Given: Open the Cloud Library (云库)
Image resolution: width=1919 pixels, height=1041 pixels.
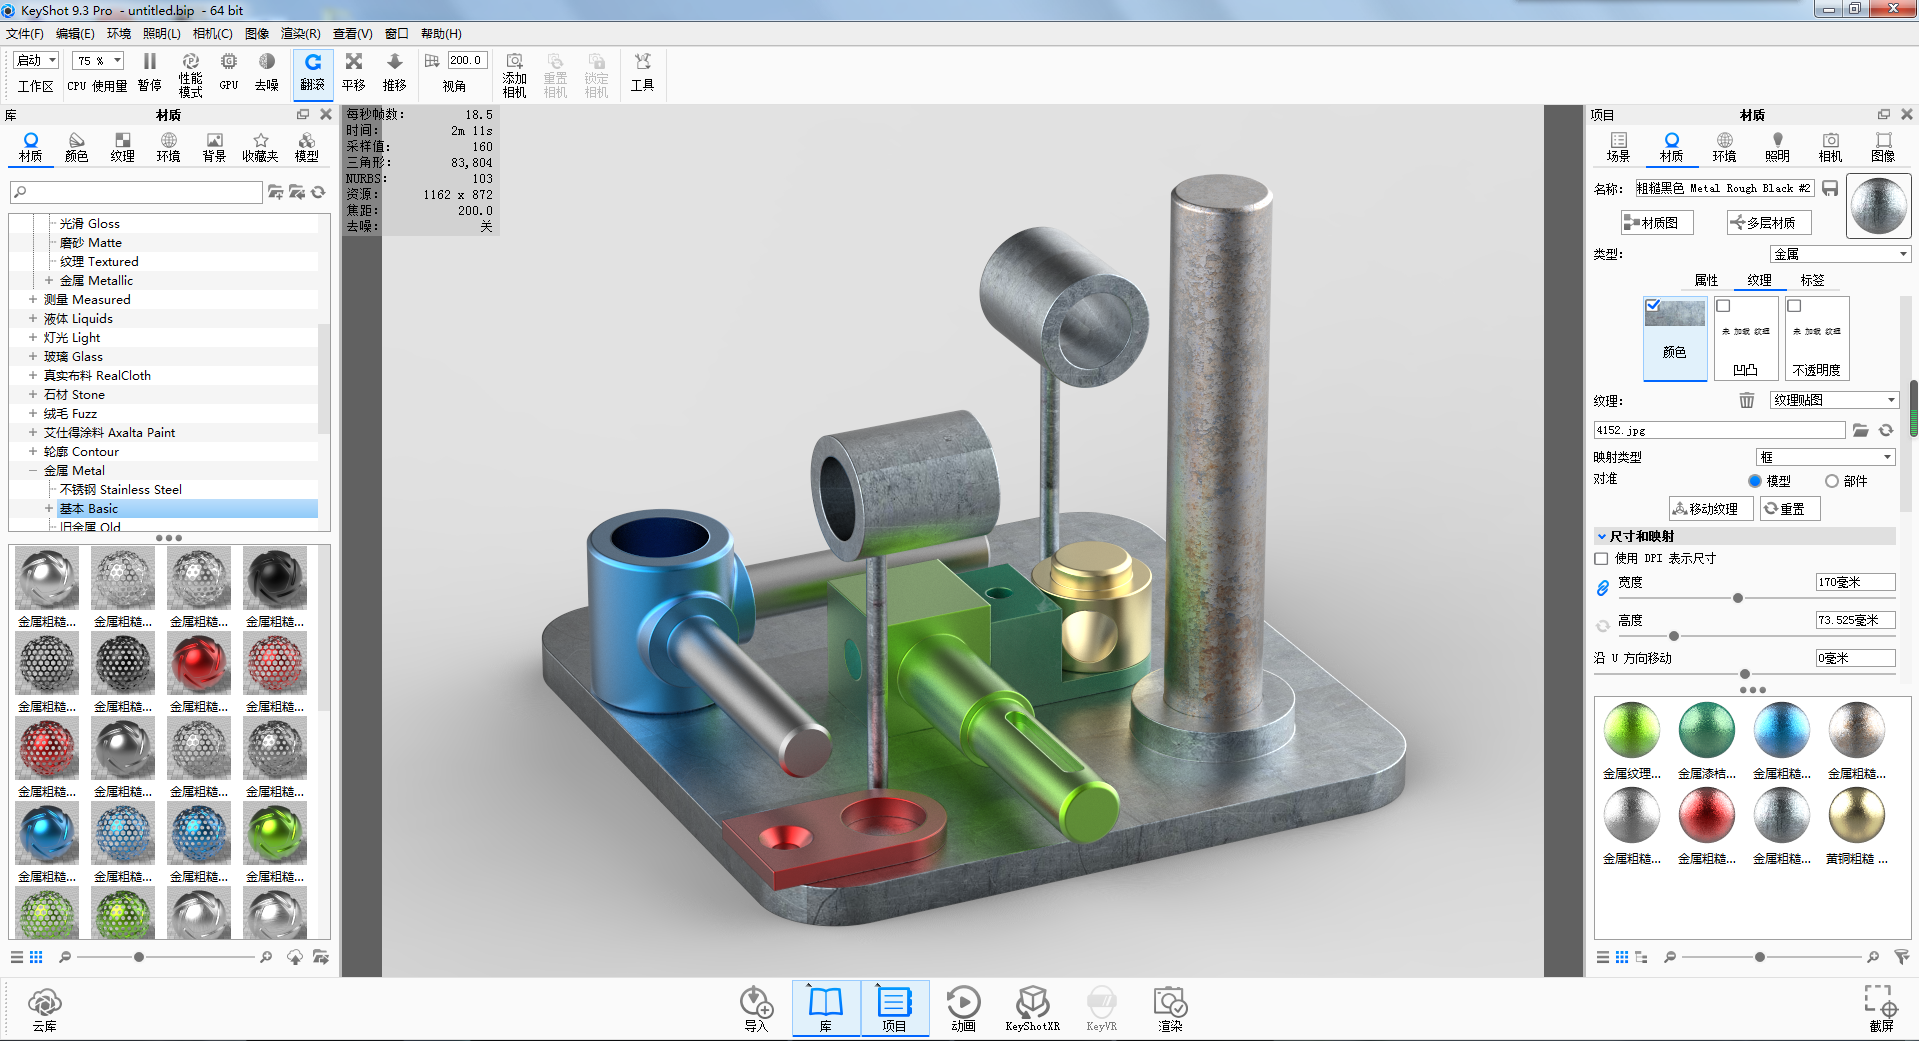Looking at the screenshot, I should [45, 1009].
